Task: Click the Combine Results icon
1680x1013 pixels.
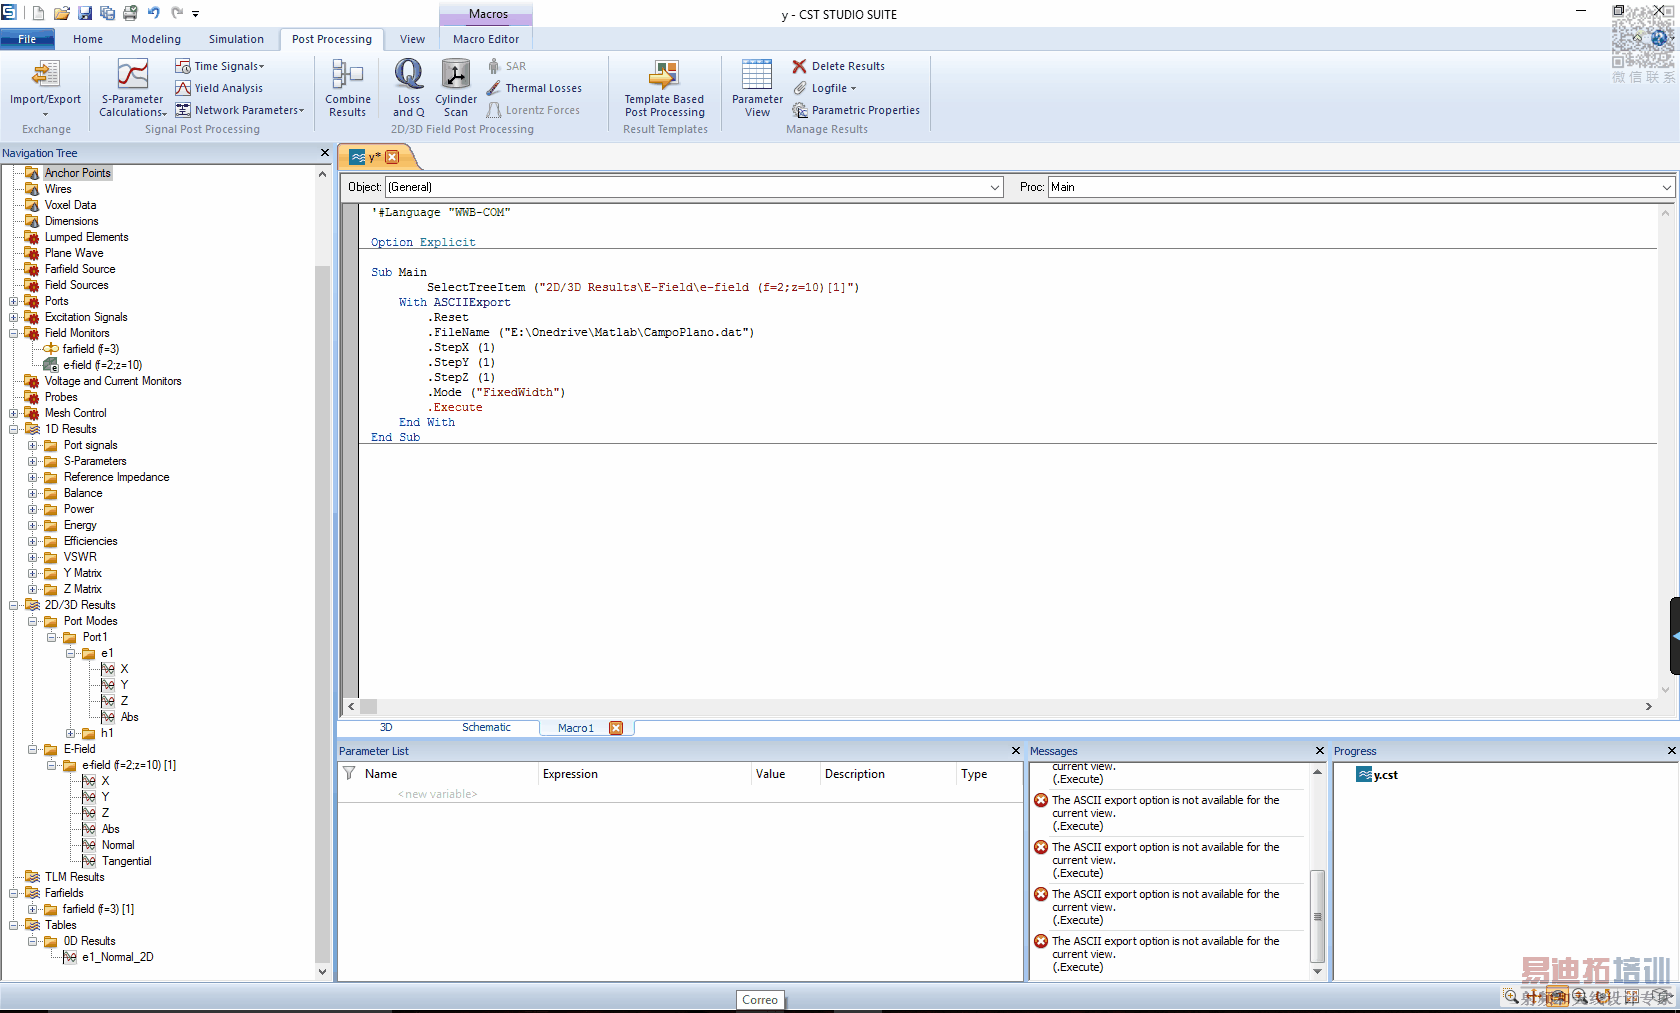Action: [348, 87]
